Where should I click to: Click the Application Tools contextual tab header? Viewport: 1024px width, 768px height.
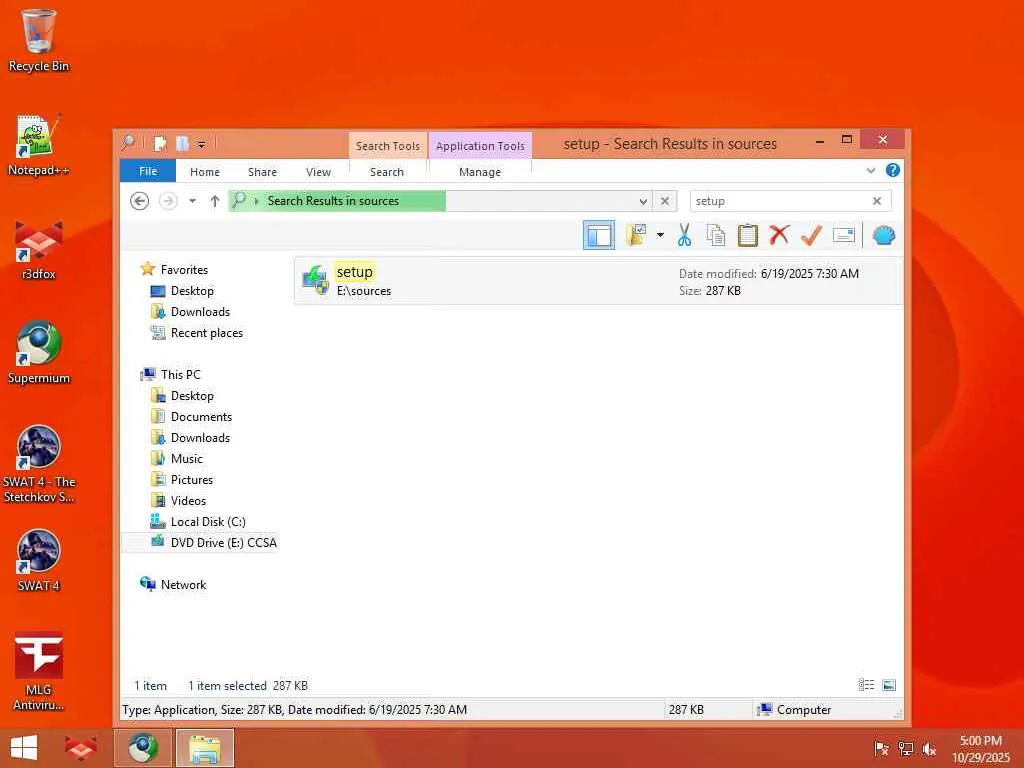pyautogui.click(x=480, y=146)
